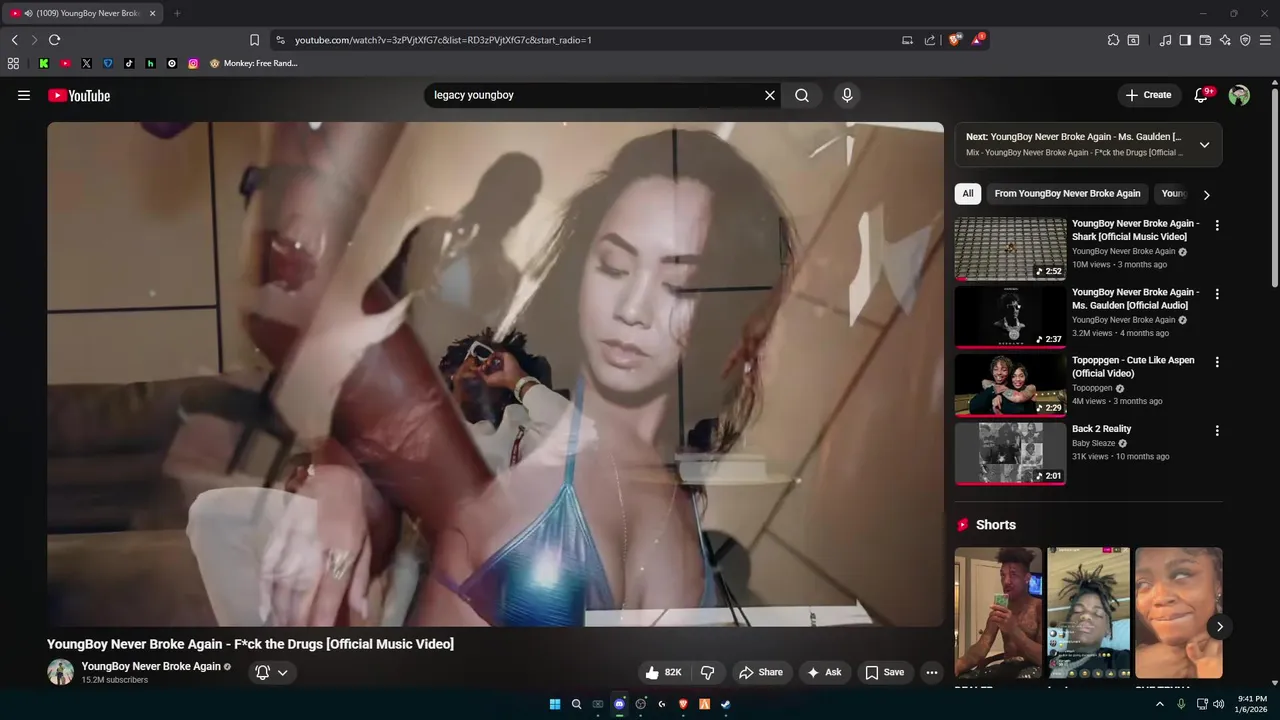Go to the YouTube home logo
This screenshot has height=720, width=1280.
(x=79, y=95)
